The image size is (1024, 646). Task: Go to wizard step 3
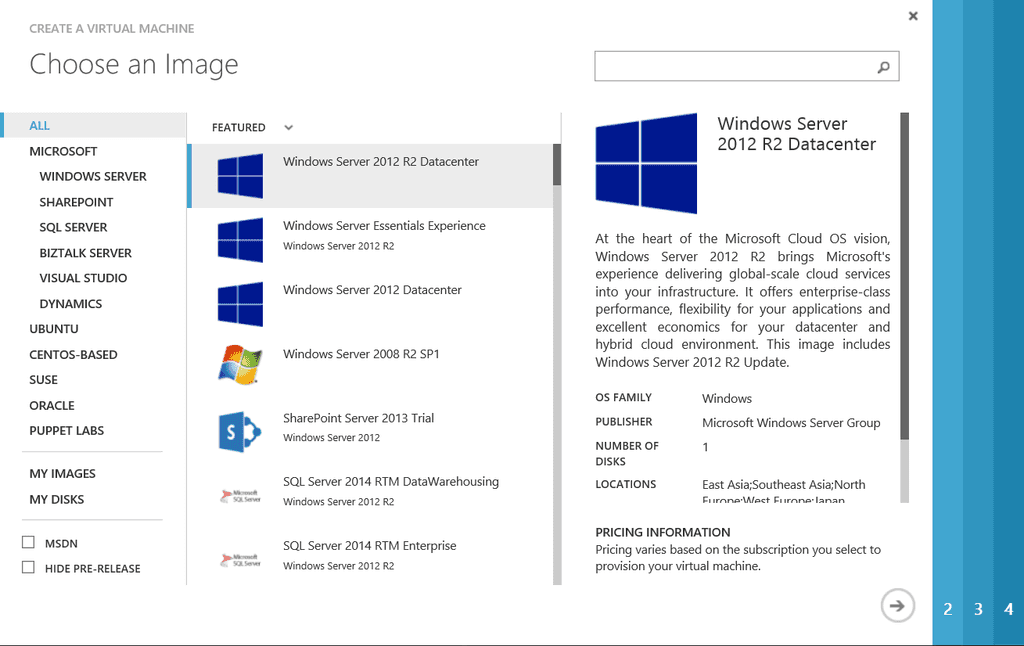click(x=978, y=609)
